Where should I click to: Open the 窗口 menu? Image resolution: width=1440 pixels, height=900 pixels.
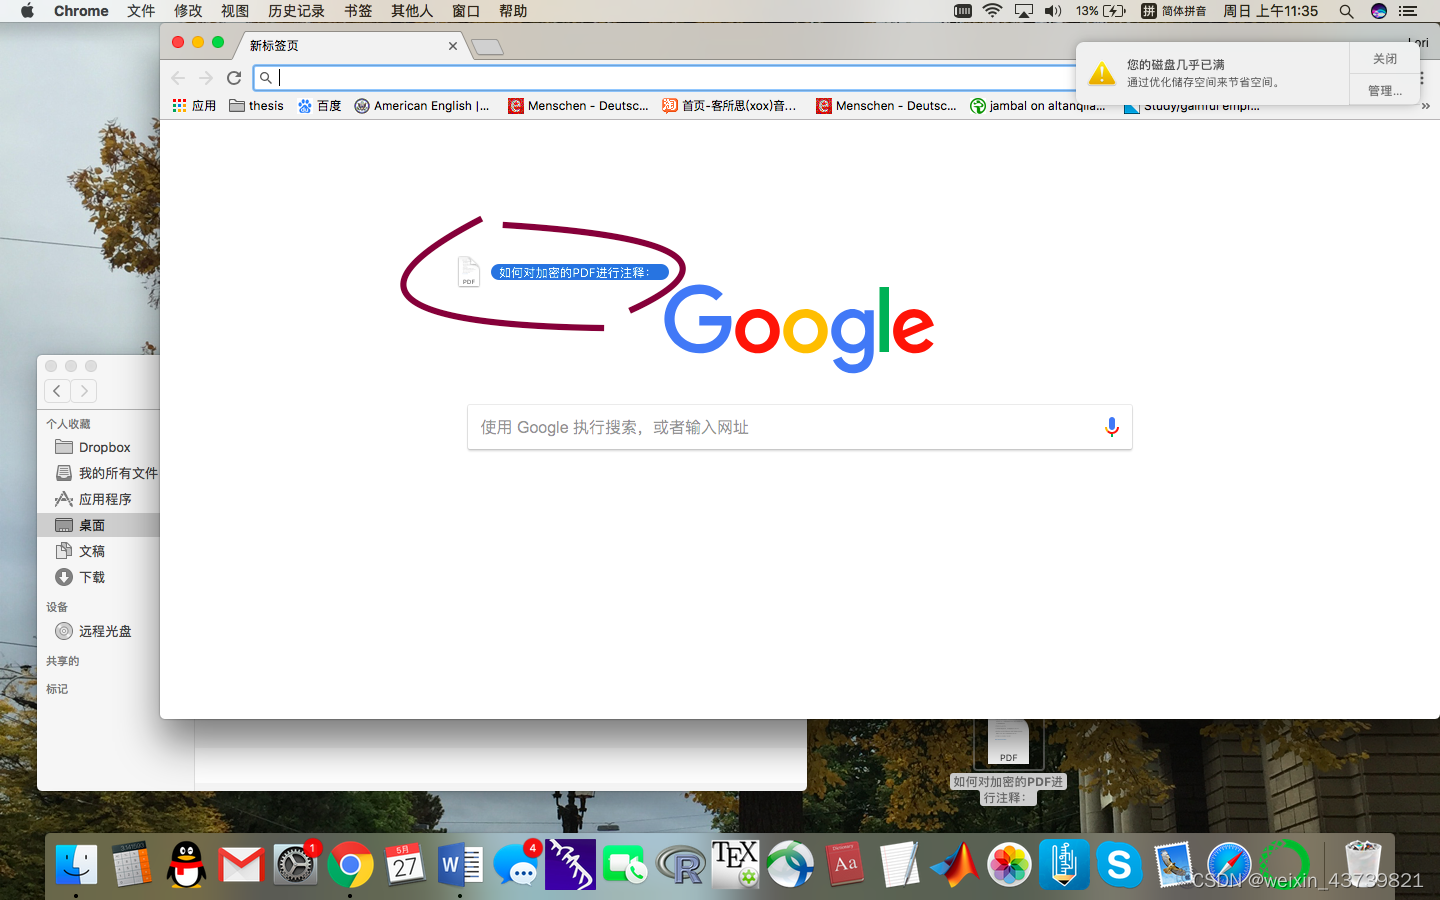click(x=466, y=11)
